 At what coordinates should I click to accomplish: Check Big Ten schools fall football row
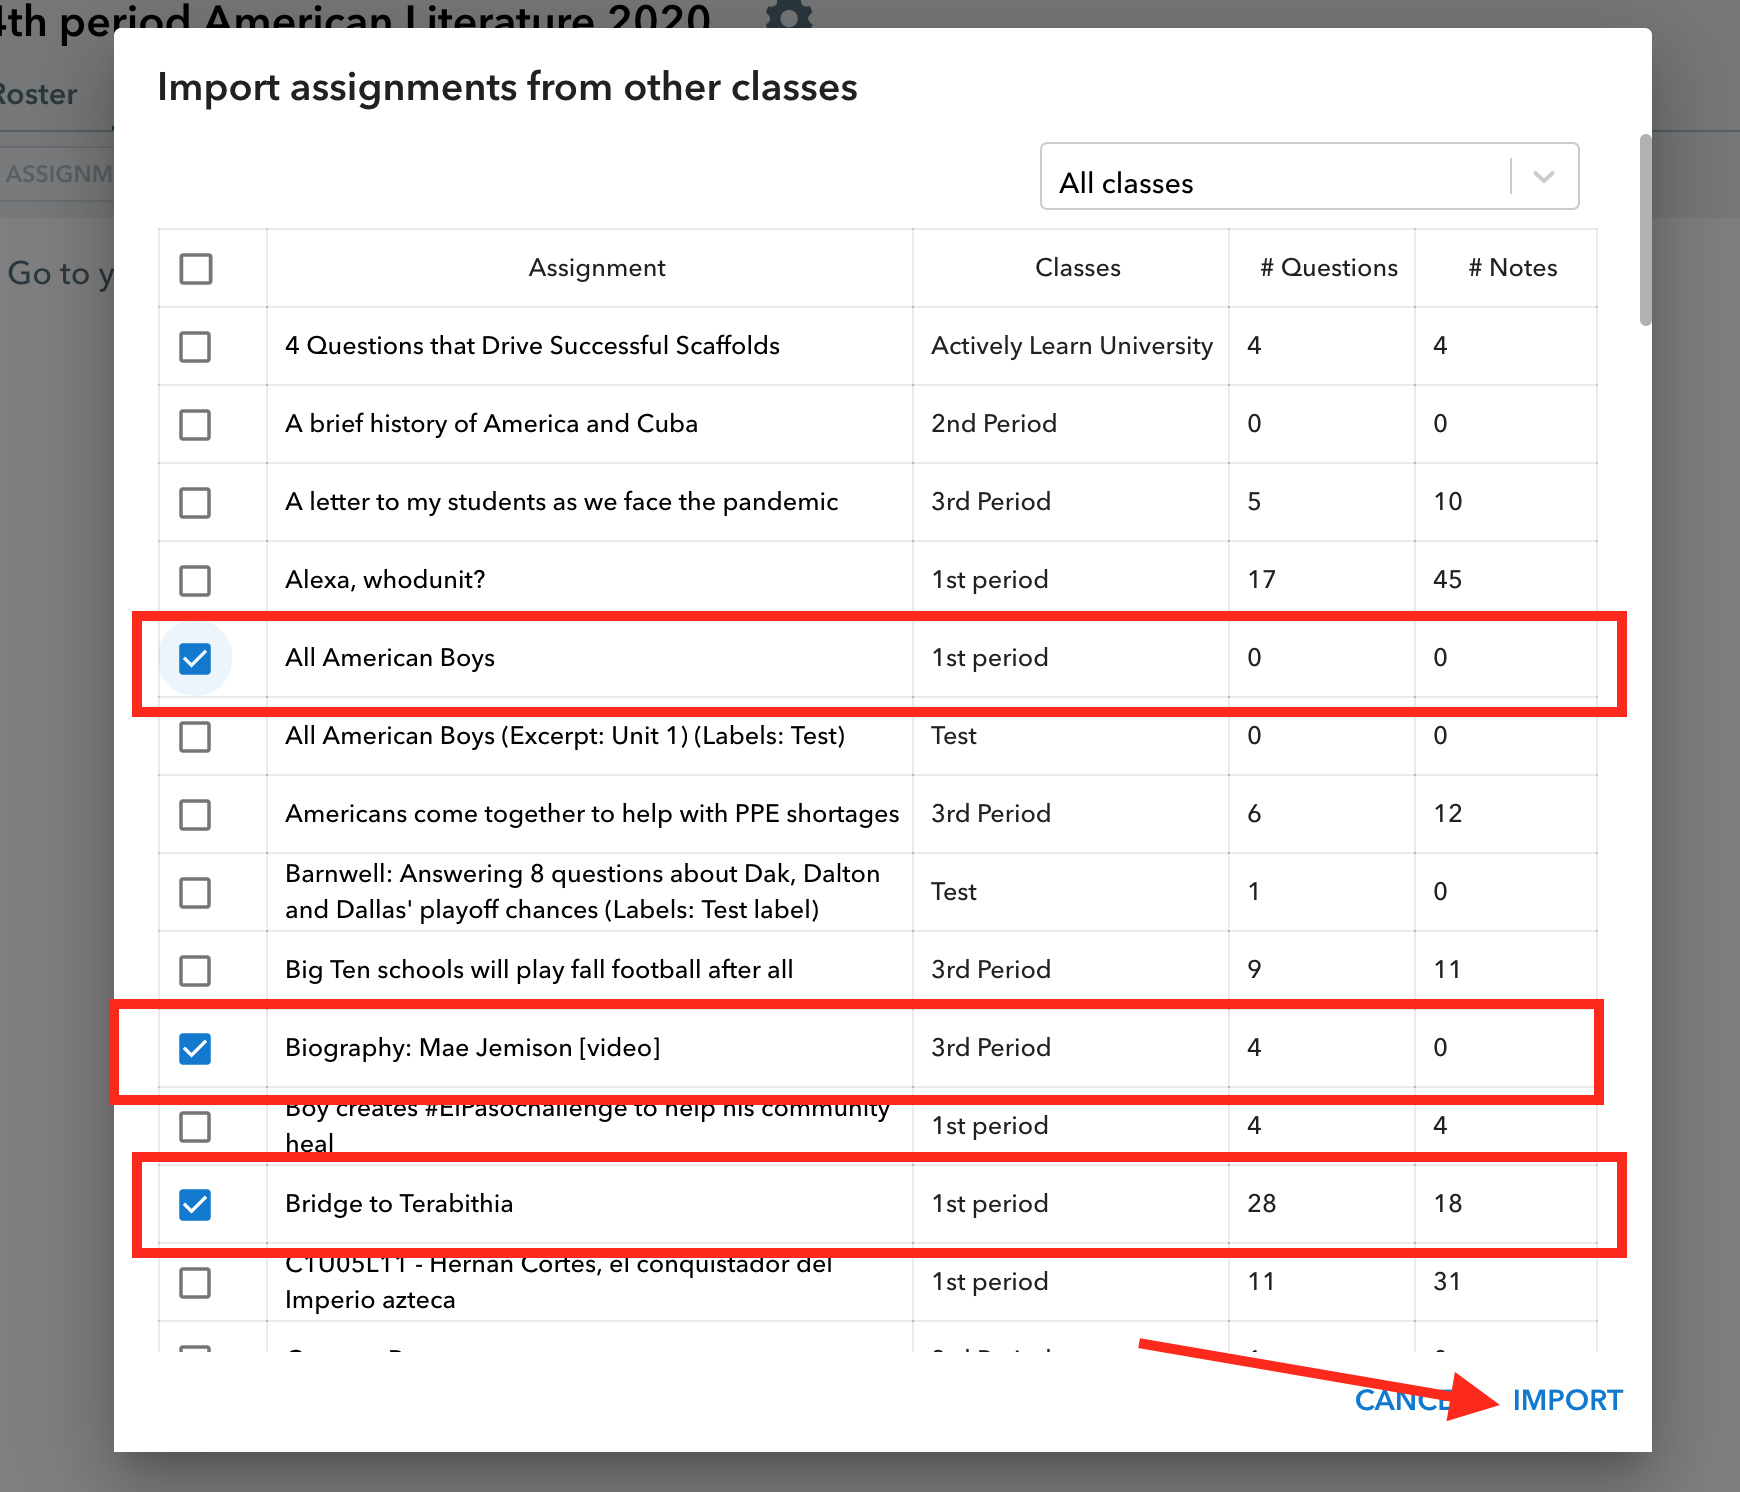tap(195, 970)
